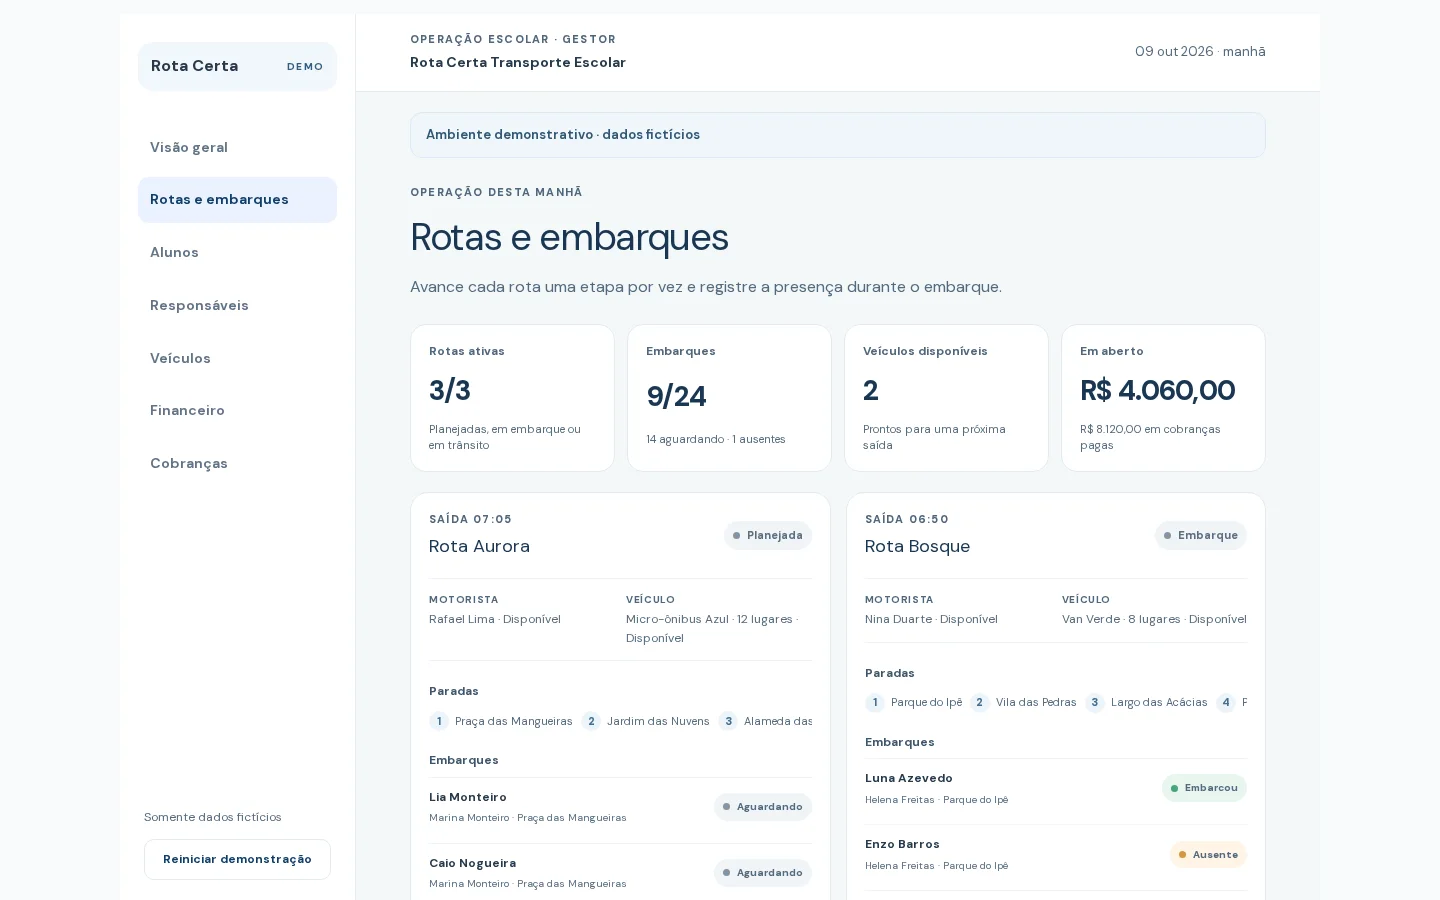1440x900 pixels.
Task: Open Financeiro in the sidebar
Action: pos(237,411)
